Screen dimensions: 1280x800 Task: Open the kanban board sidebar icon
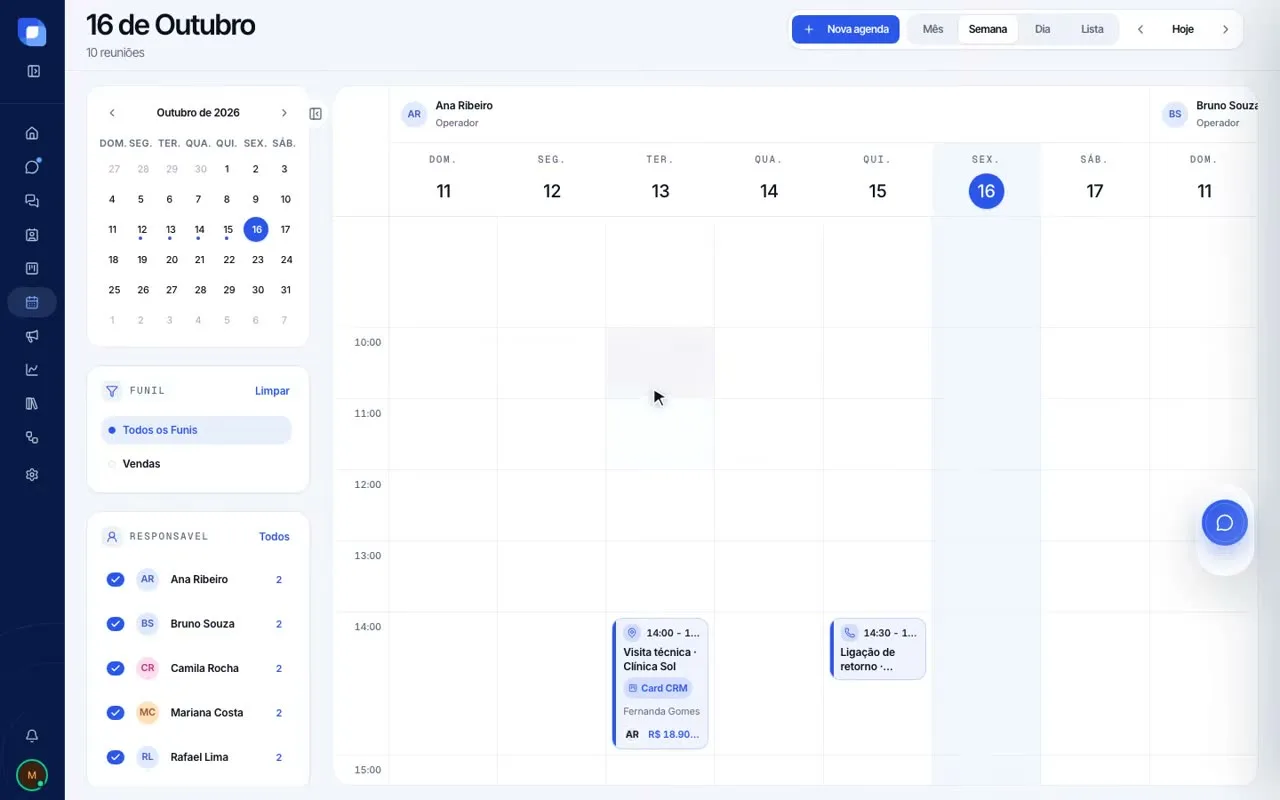coord(32,268)
